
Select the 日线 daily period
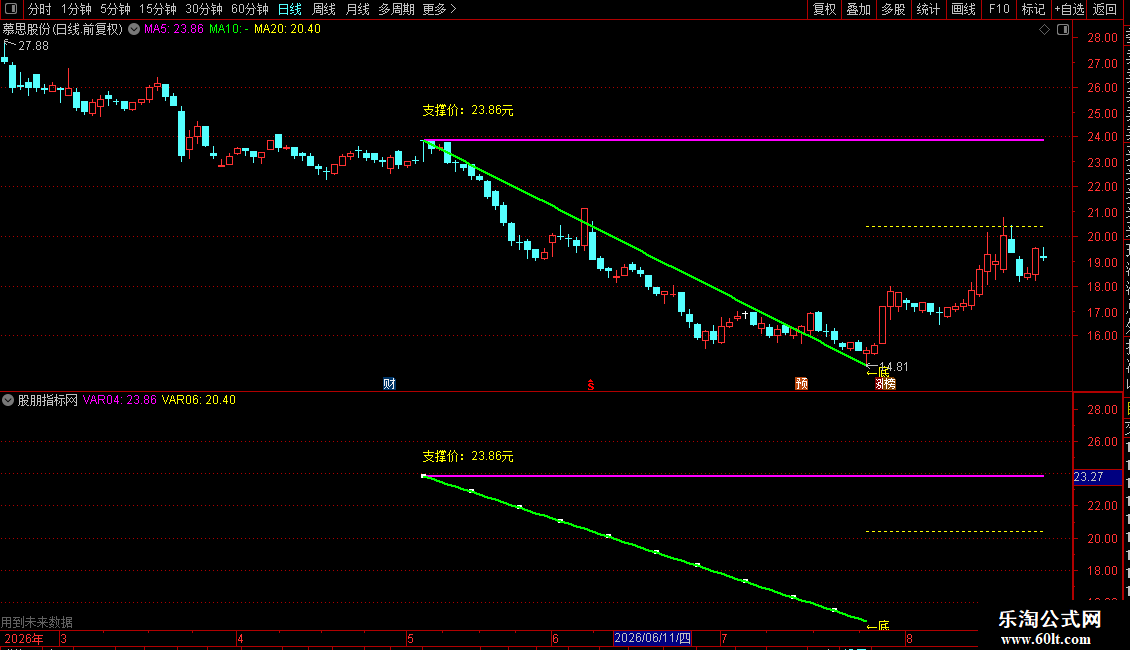click(290, 9)
